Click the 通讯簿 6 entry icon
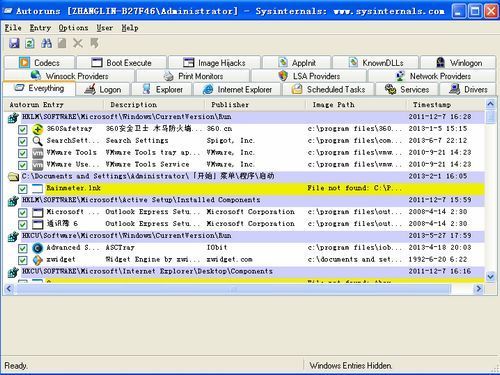500x375 pixels. coord(37,224)
